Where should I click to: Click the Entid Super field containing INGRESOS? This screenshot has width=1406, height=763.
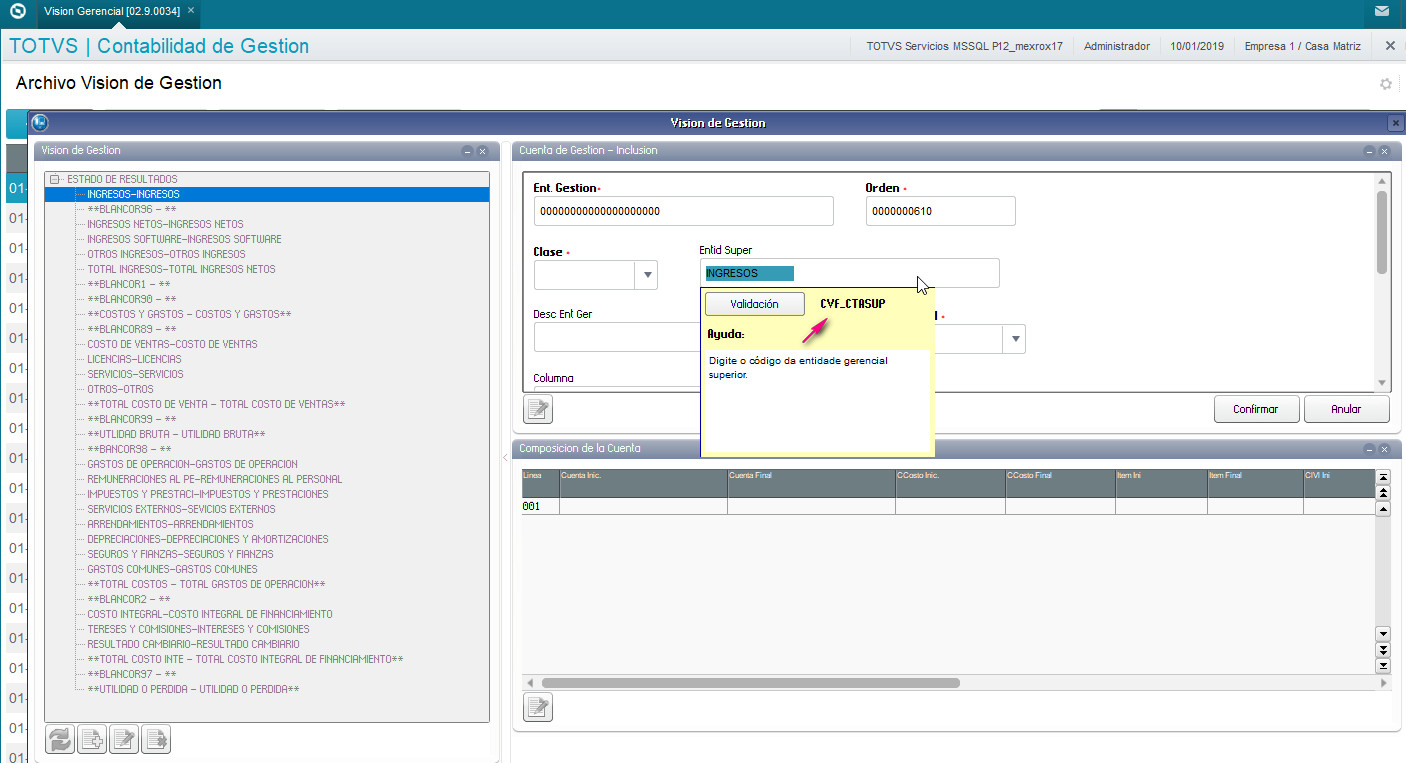849,273
